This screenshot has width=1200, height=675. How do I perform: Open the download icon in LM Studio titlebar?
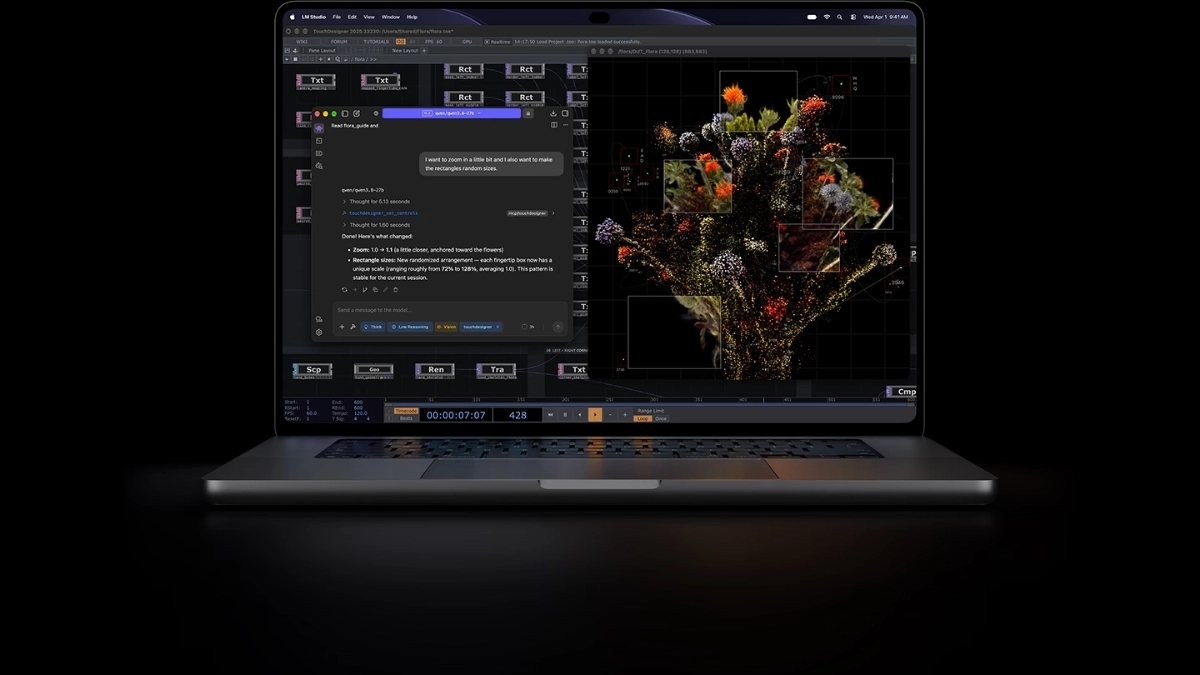(x=554, y=114)
